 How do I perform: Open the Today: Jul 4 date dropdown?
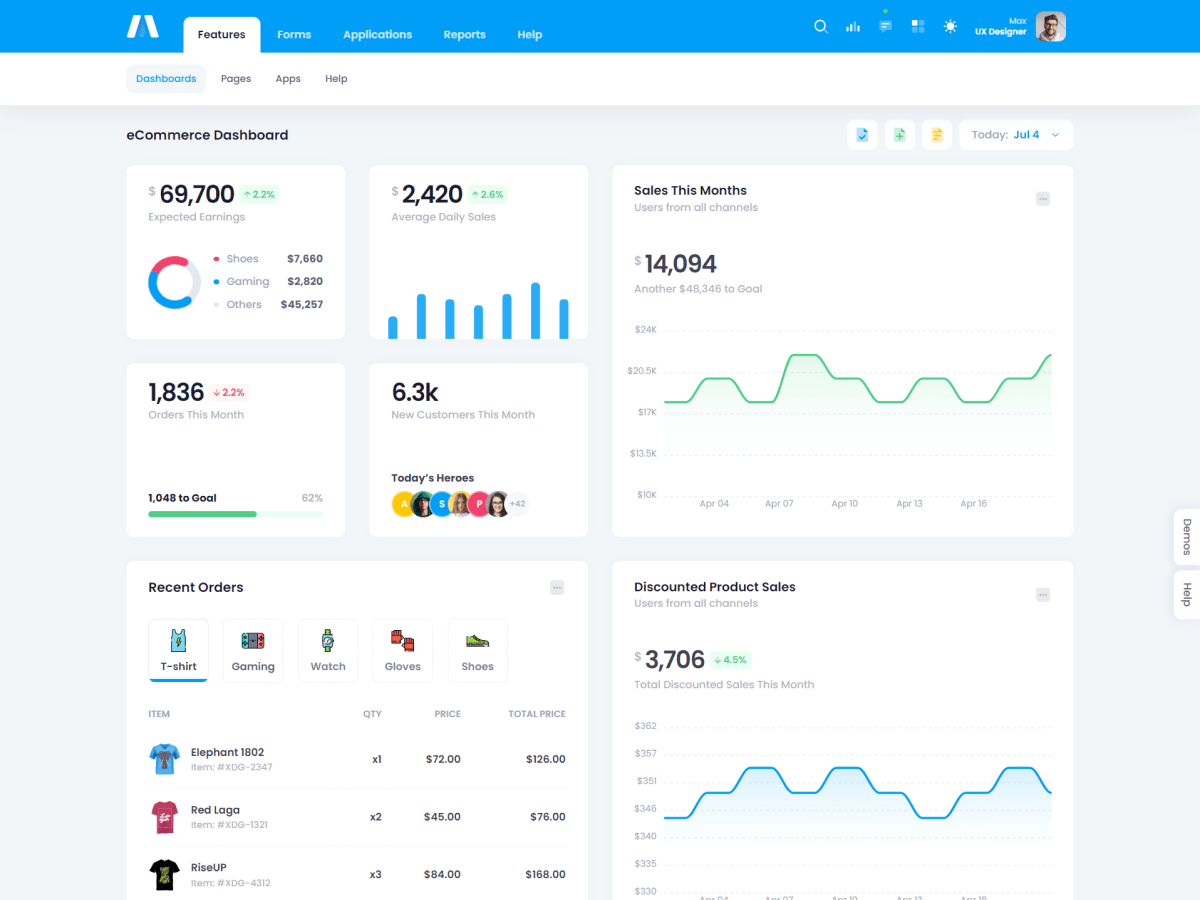[x=1016, y=135]
